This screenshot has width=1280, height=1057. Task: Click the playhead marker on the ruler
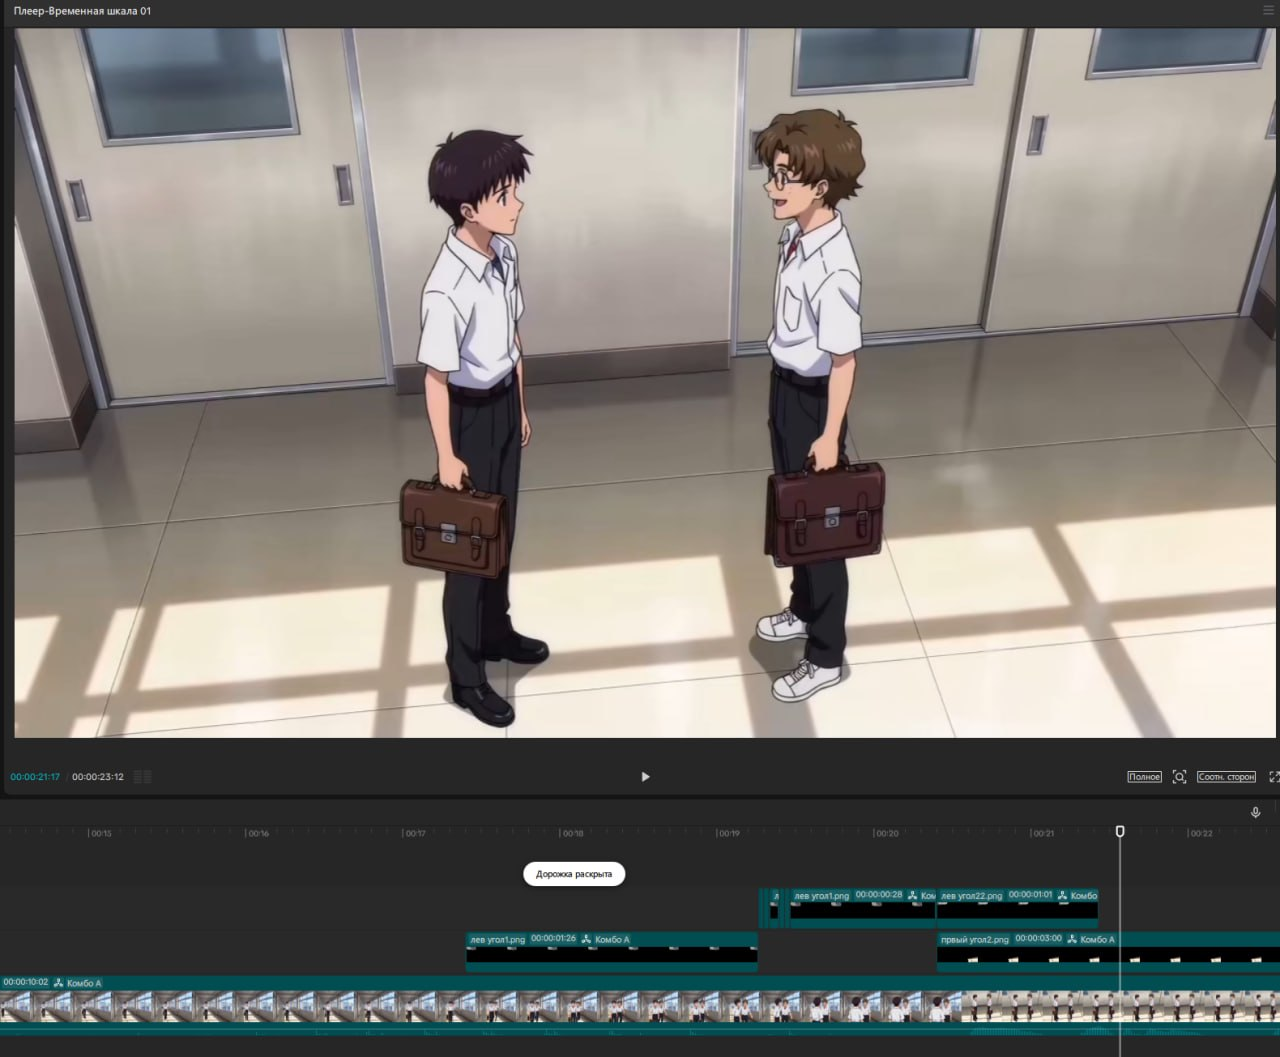click(x=1120, y=831)
